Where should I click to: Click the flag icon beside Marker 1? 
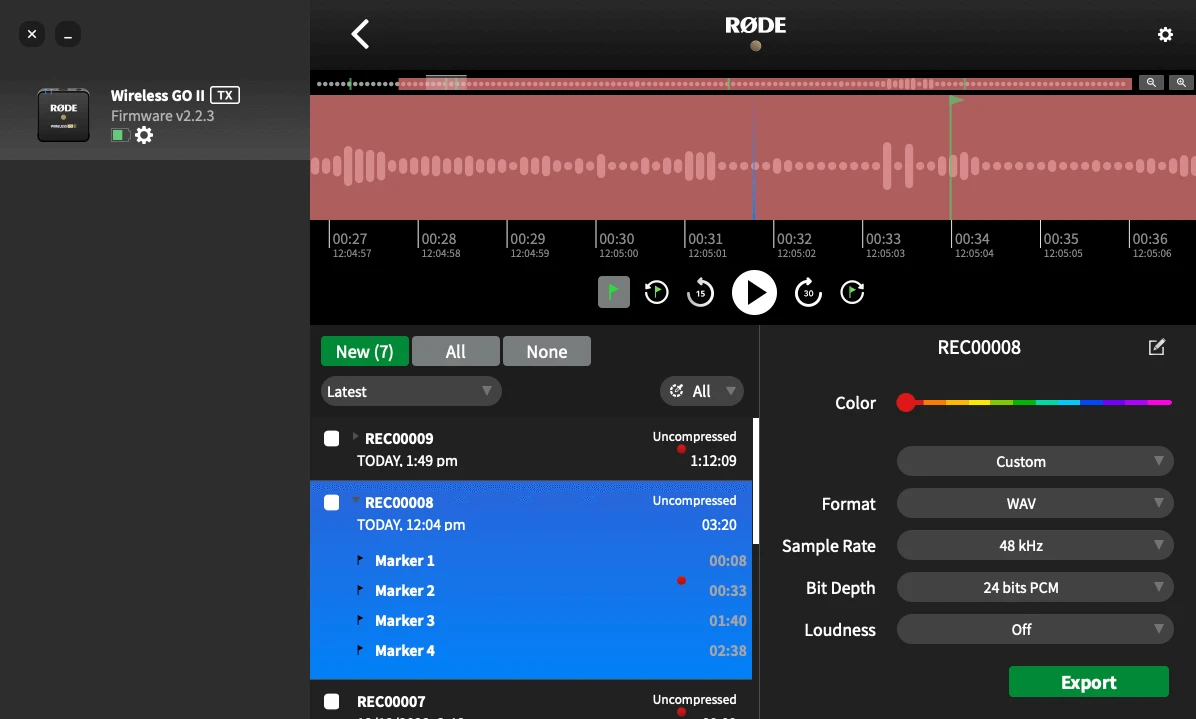coord(360,560)
